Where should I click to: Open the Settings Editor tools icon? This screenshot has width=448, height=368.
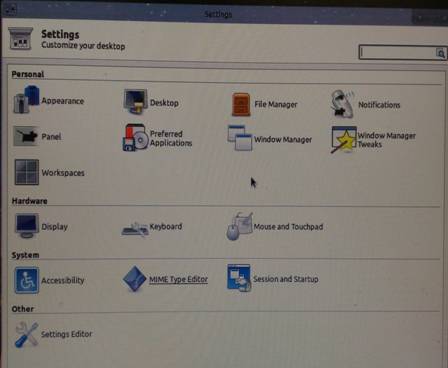click(x=27, y=334)
